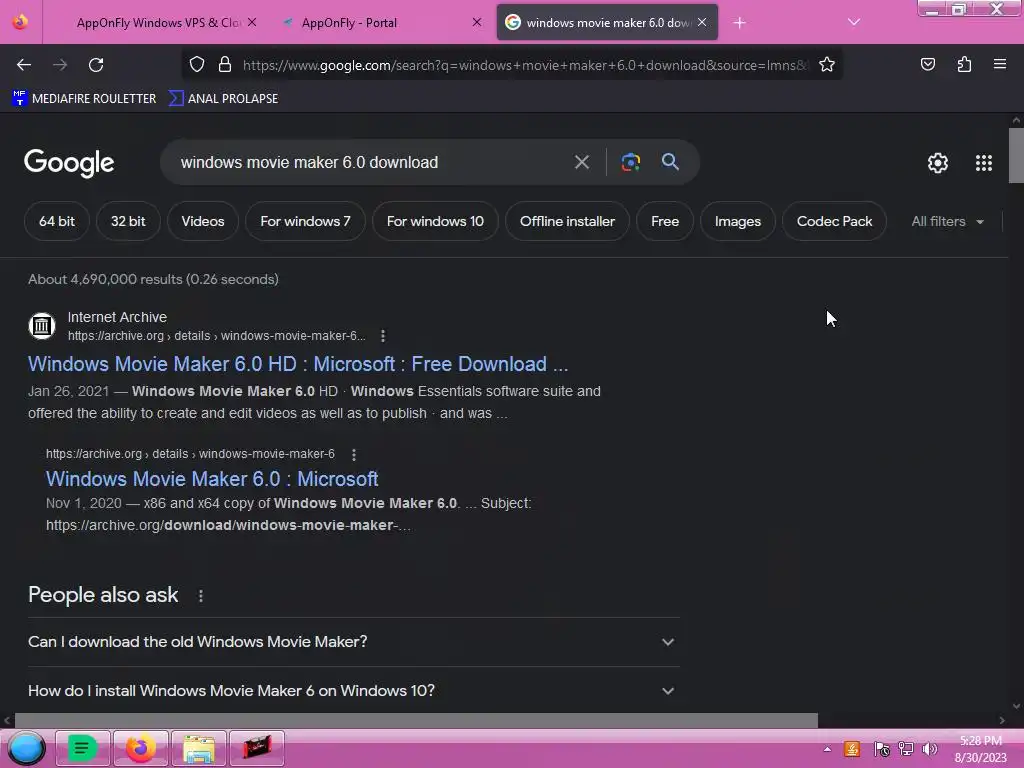This screenshot has height=768, width=1024.
Task: Click the volume speaker tray icon
Action: pos(929,749)
